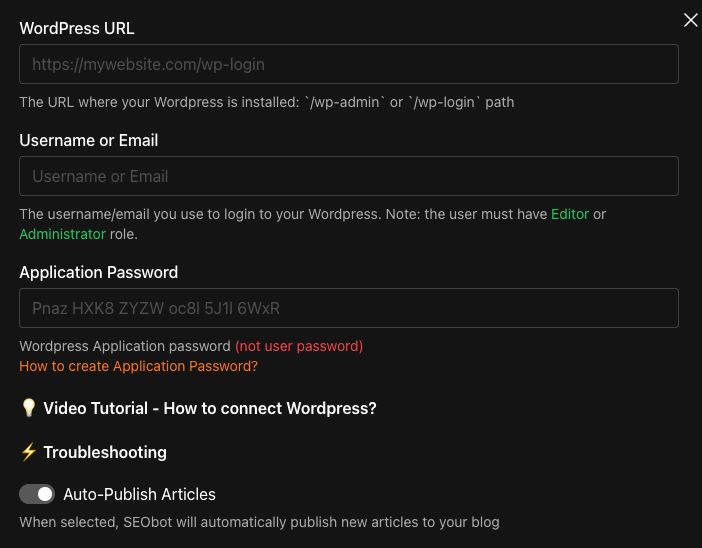Open the green Editor role link
The width and height of the screenshot is (702, 548).
coord(570,214)
